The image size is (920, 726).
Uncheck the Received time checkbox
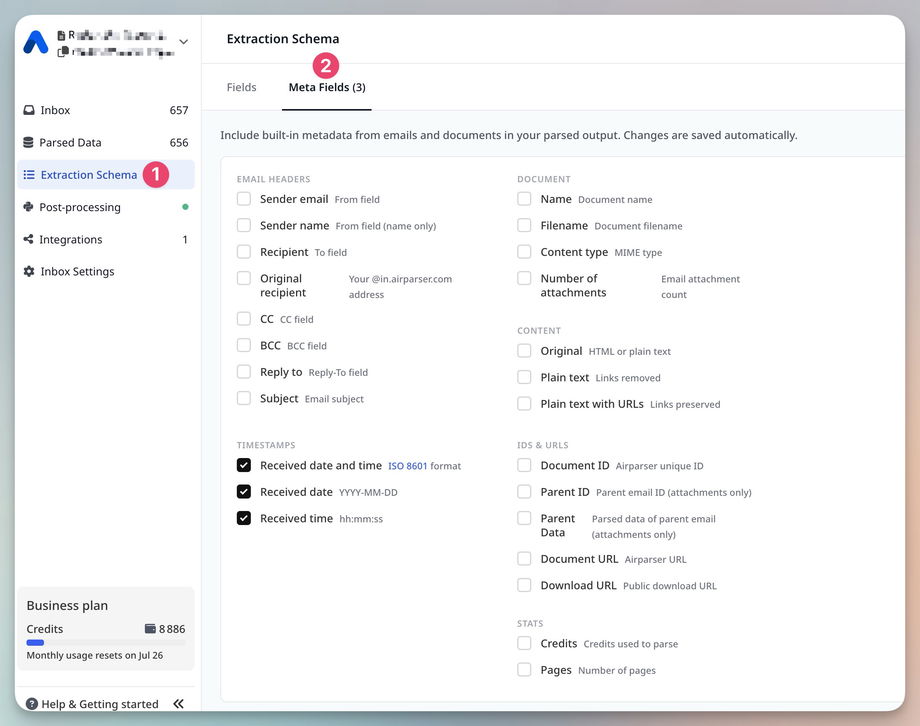click(x=243, y=518)
